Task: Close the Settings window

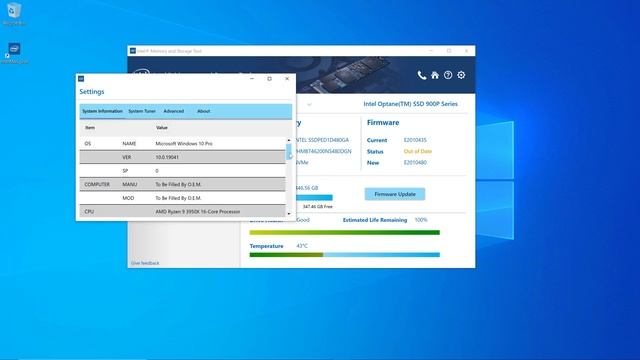Action: [x=287, y=79]
